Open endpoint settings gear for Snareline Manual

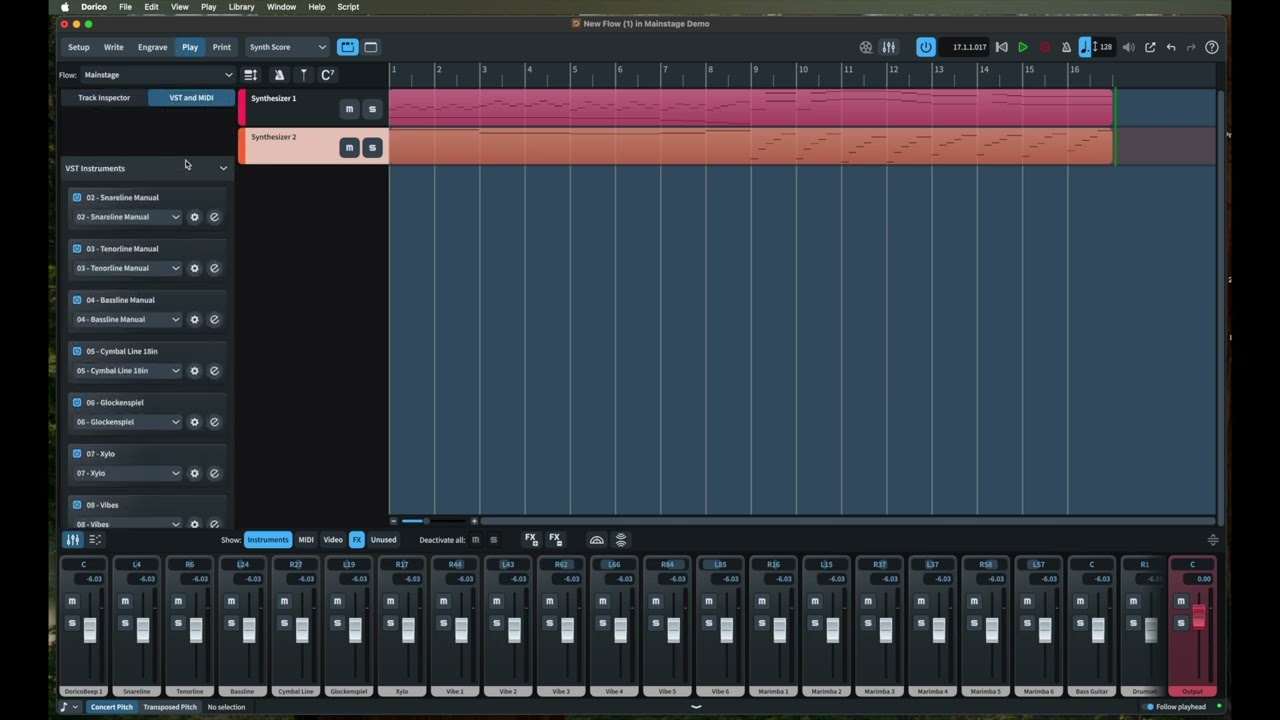point(195,217)
